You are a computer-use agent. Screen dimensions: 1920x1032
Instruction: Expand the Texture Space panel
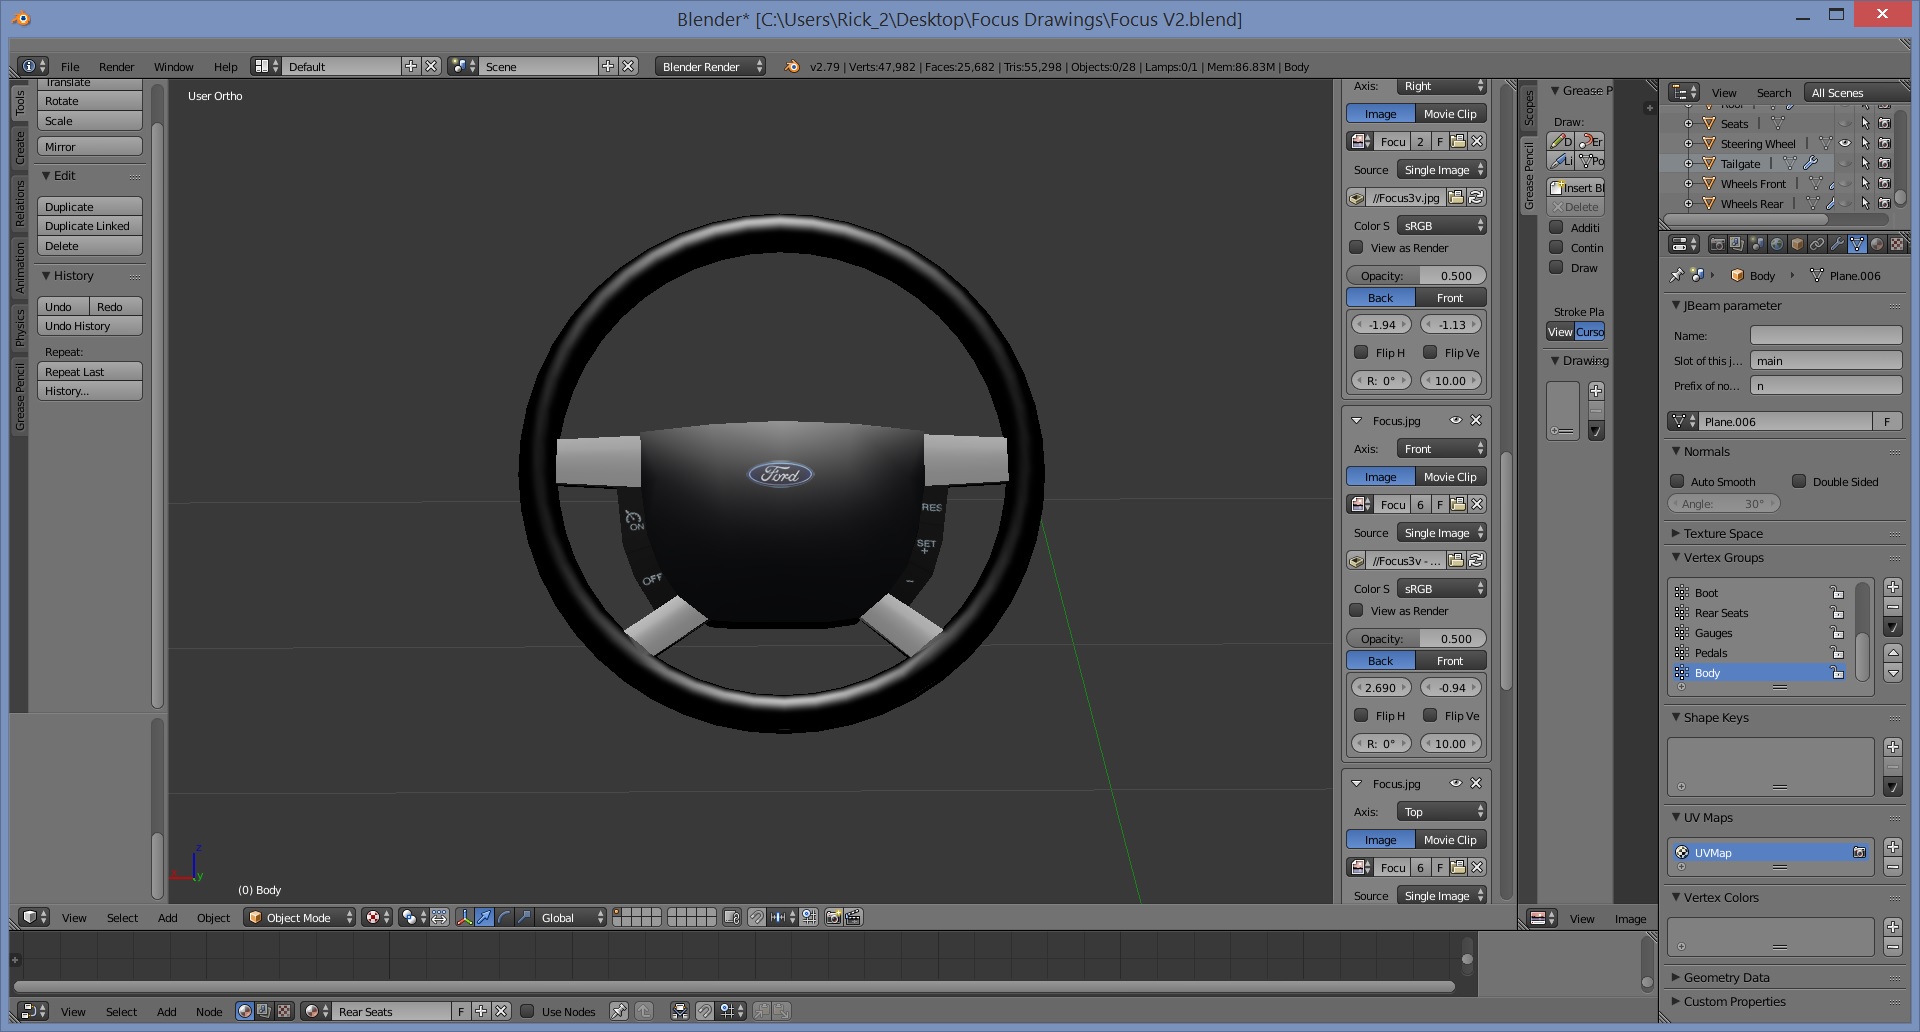(x=1677, y=533)
